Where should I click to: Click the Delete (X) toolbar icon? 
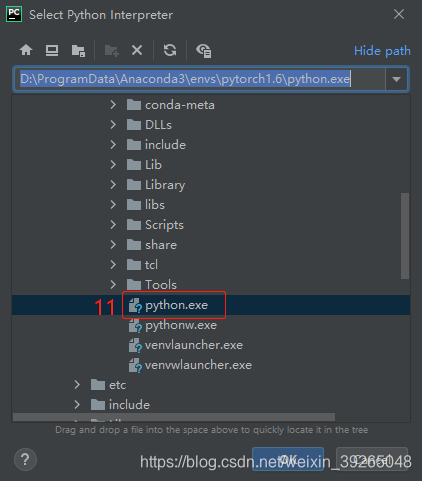(x=137, y=50)
